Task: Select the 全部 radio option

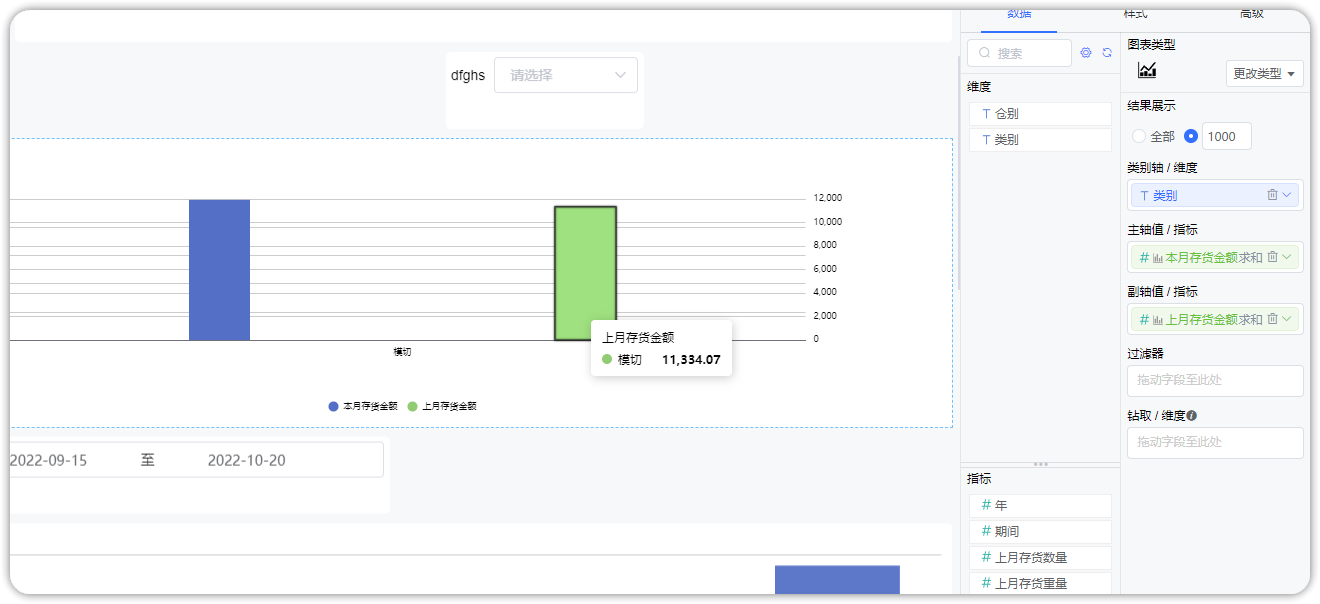Action: 1139,136
